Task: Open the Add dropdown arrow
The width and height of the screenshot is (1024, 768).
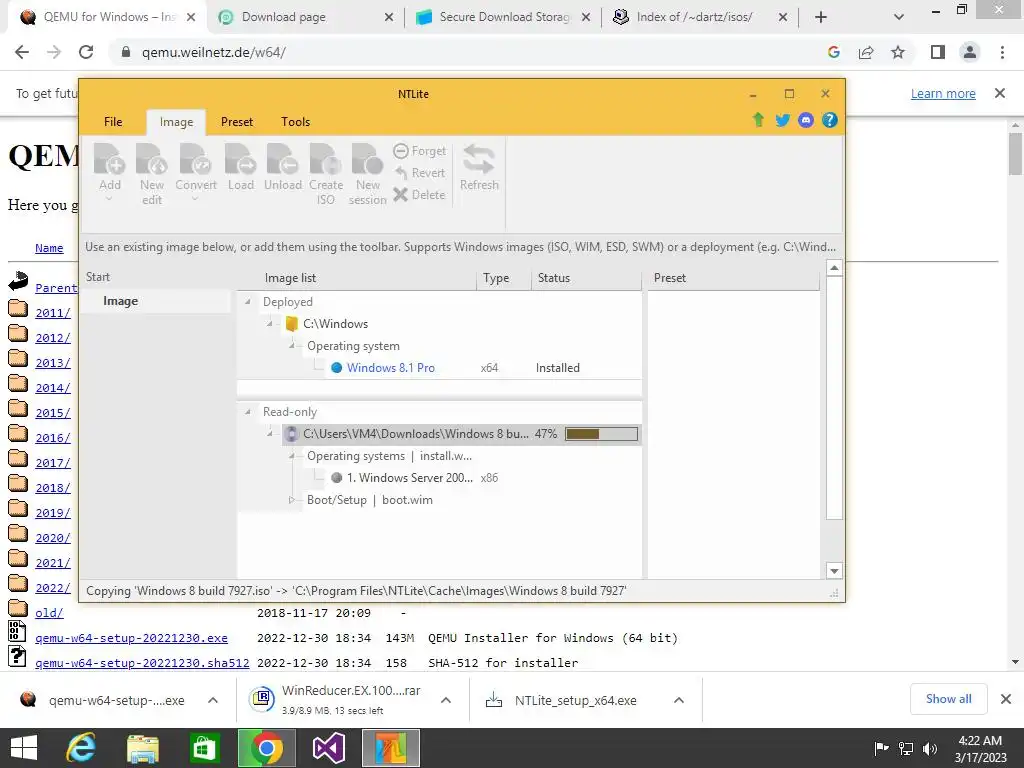Action: click(110, 199)
